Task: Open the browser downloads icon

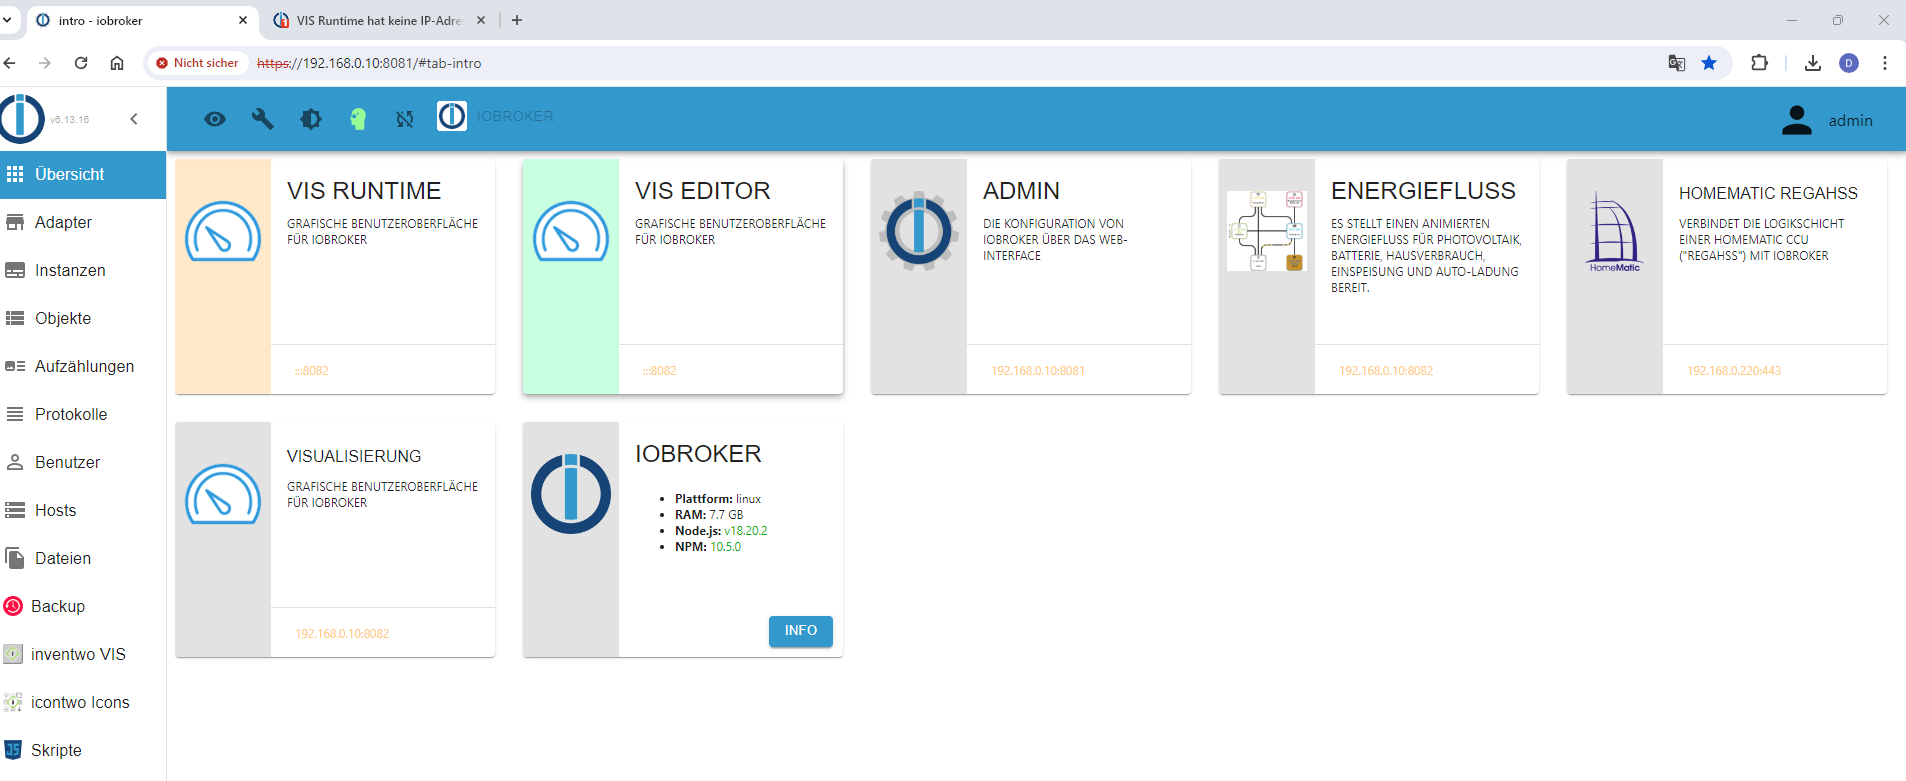Action: click(x=1813, y=63)
